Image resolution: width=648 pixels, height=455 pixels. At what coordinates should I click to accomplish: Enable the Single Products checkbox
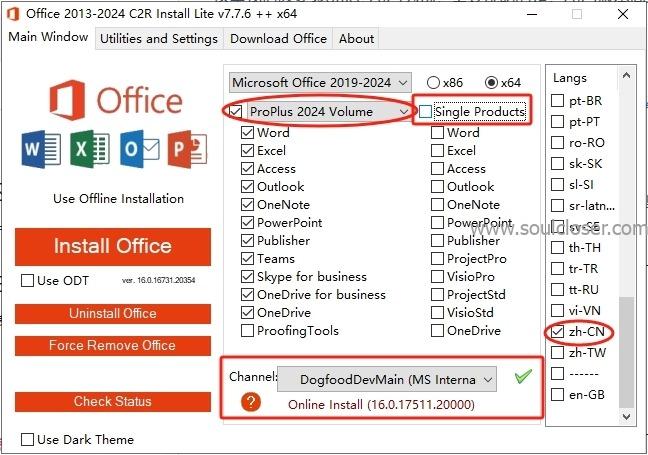pyautogui.click(x=425, y=112)
